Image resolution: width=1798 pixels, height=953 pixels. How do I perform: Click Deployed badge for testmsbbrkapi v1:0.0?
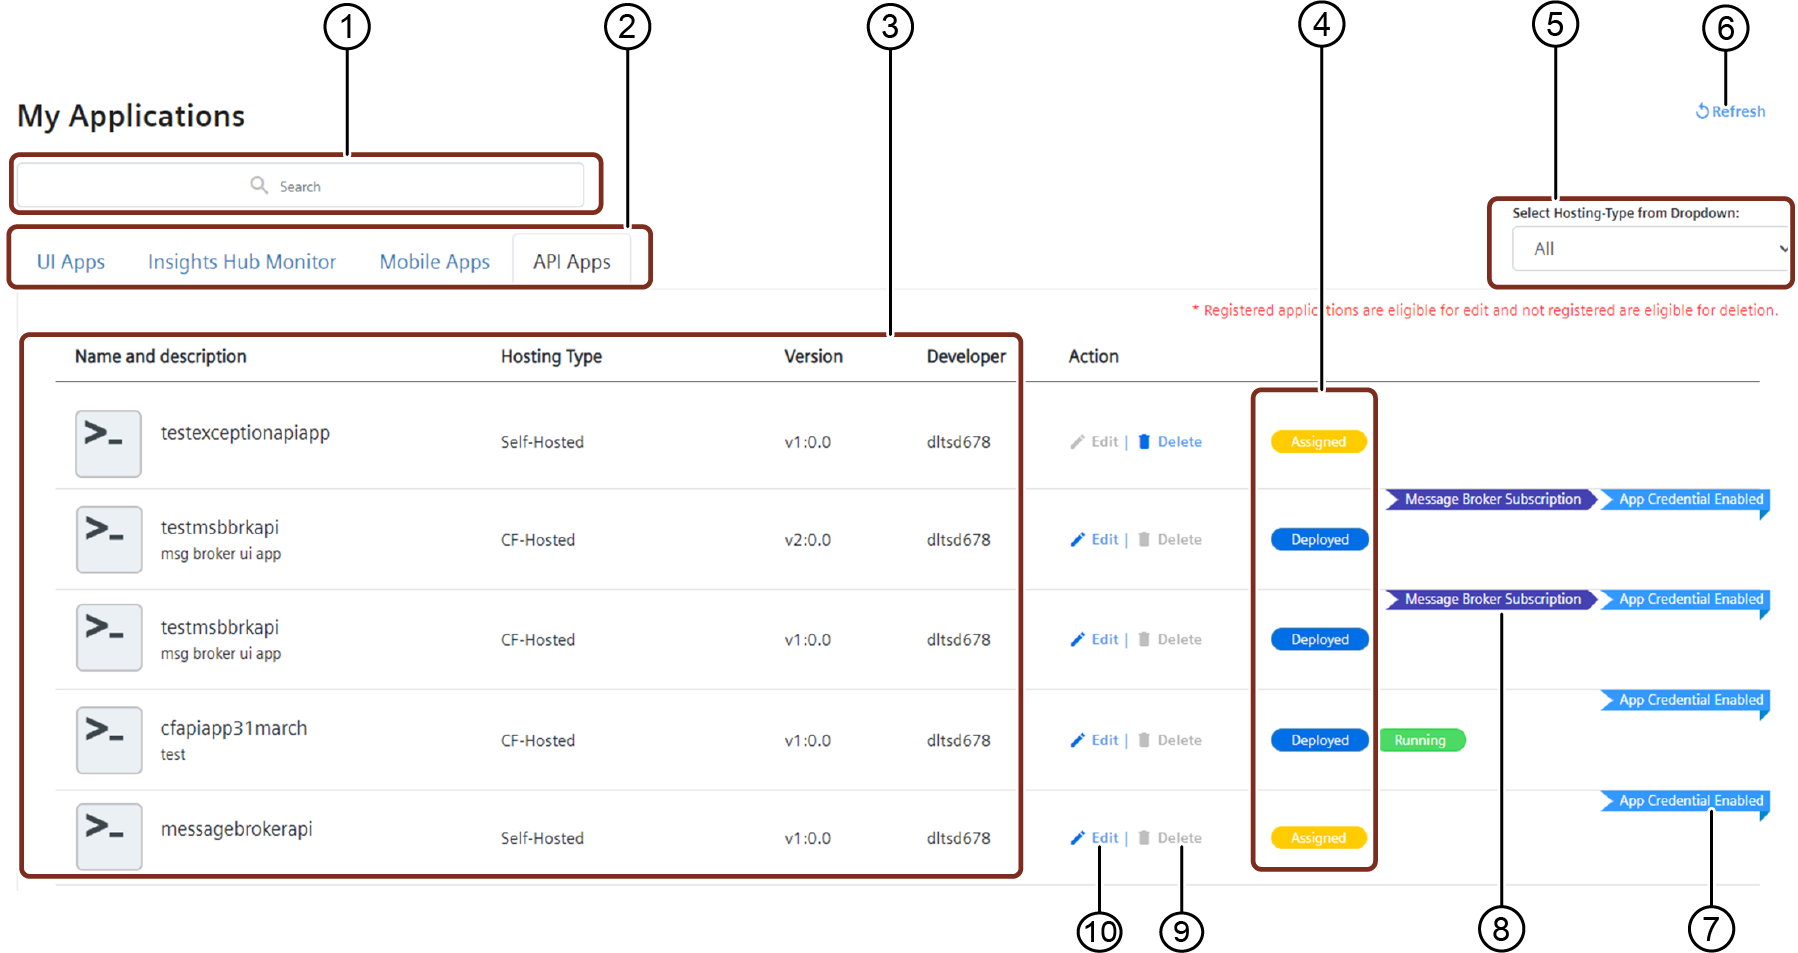point(1320,640)
